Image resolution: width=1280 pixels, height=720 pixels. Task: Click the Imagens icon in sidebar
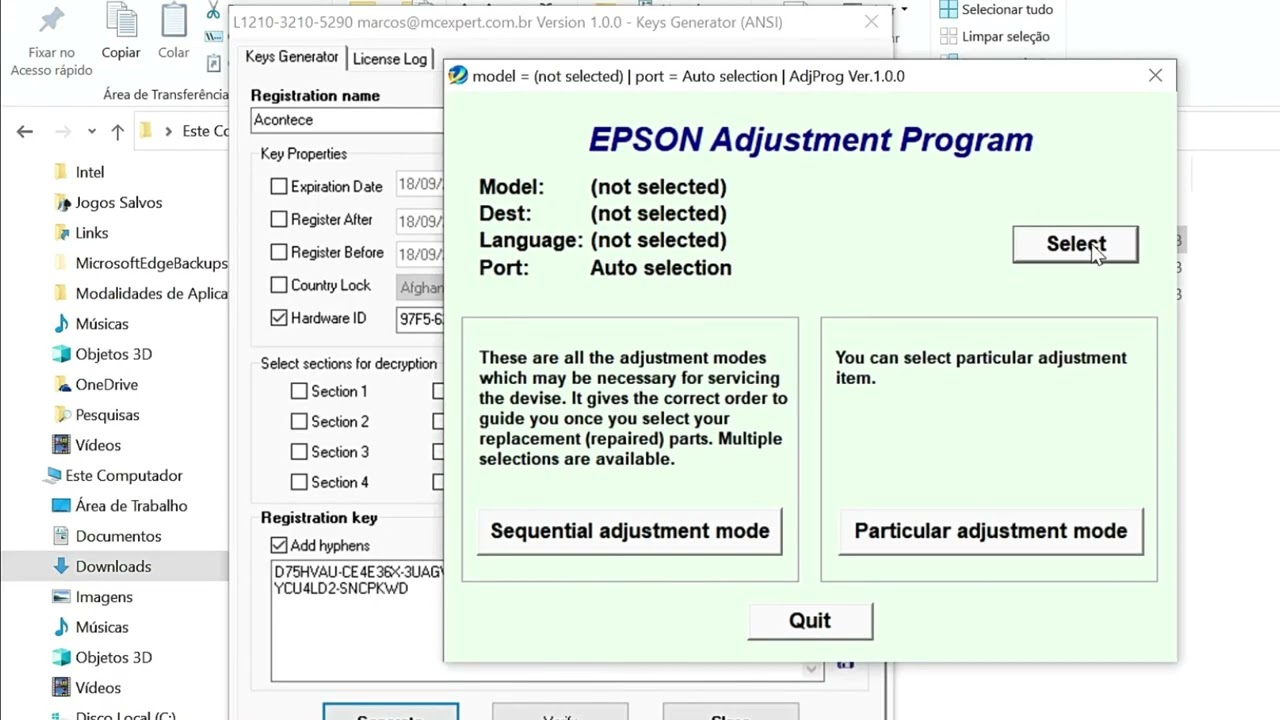point(61,597)
